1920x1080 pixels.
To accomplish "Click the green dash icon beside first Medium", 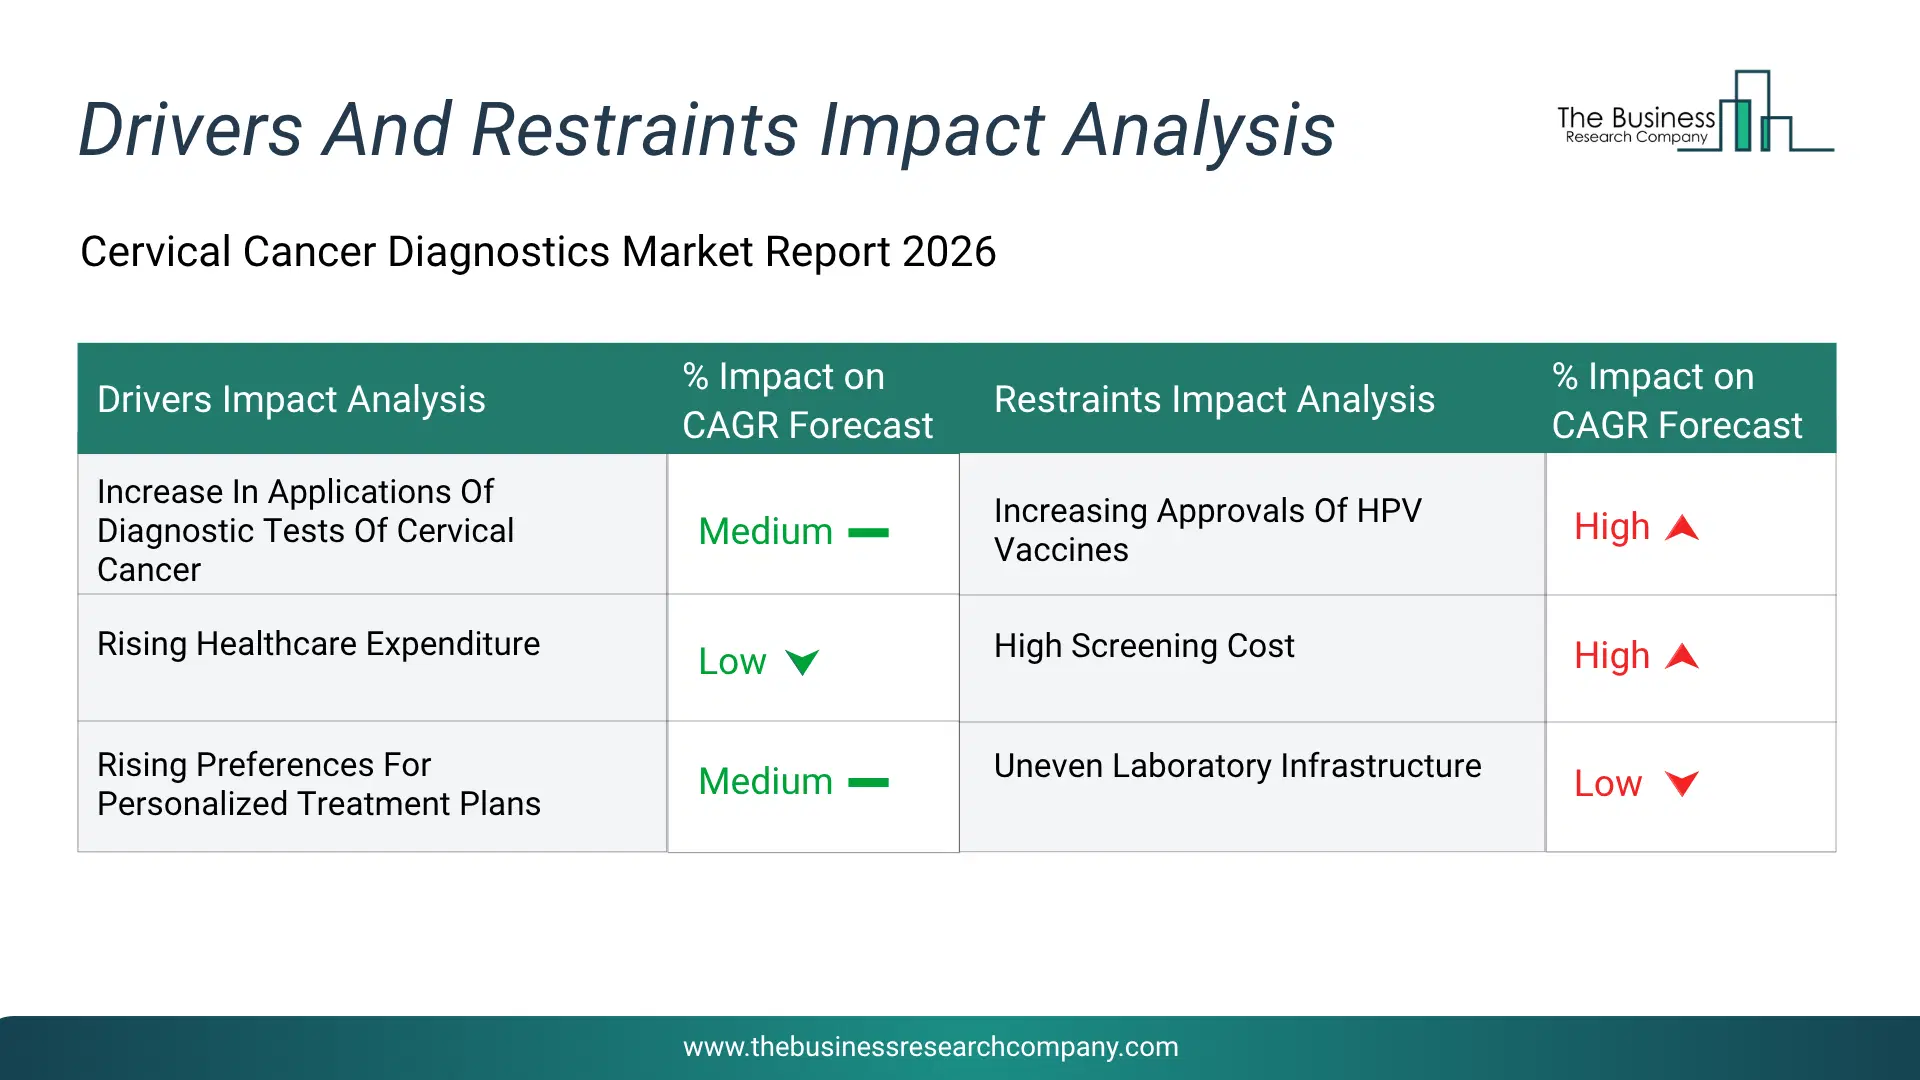I will click(868, 533).
